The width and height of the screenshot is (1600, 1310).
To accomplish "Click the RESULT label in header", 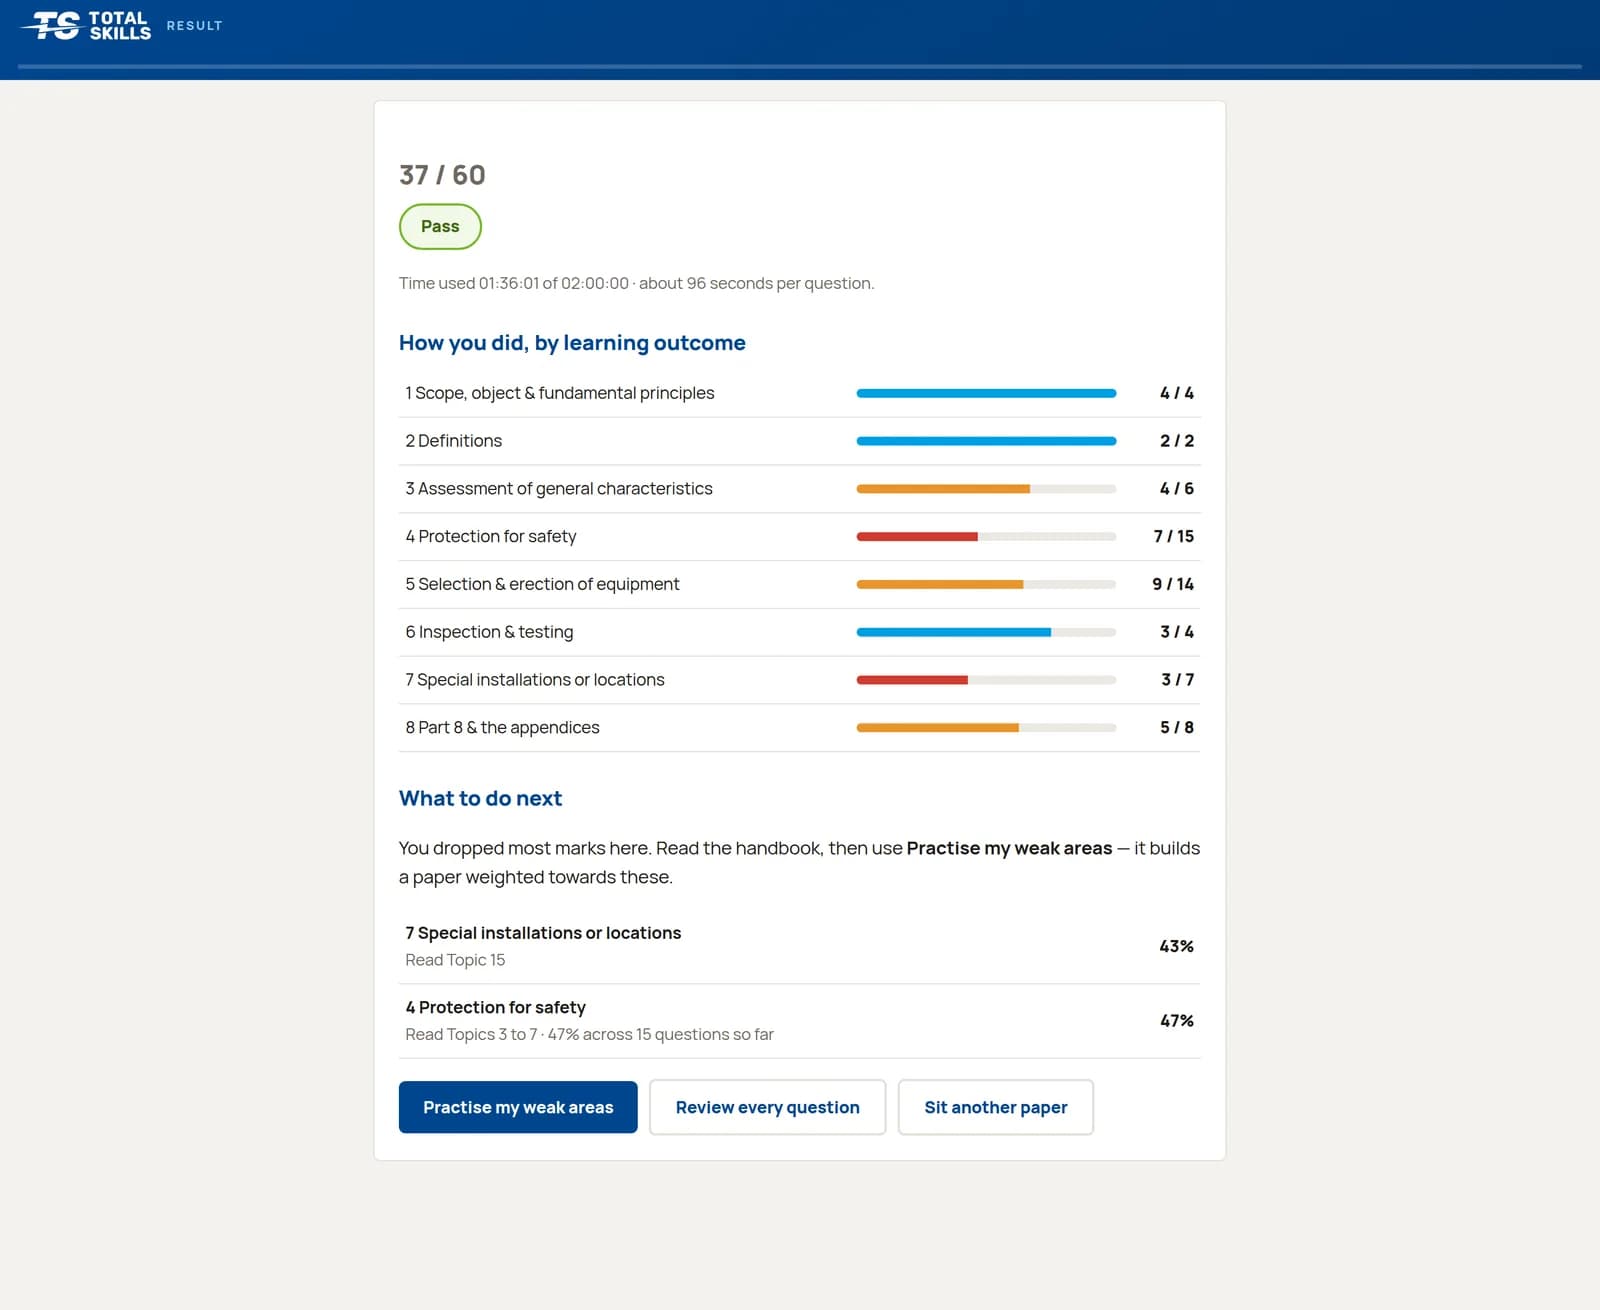I will pos(195,26).
